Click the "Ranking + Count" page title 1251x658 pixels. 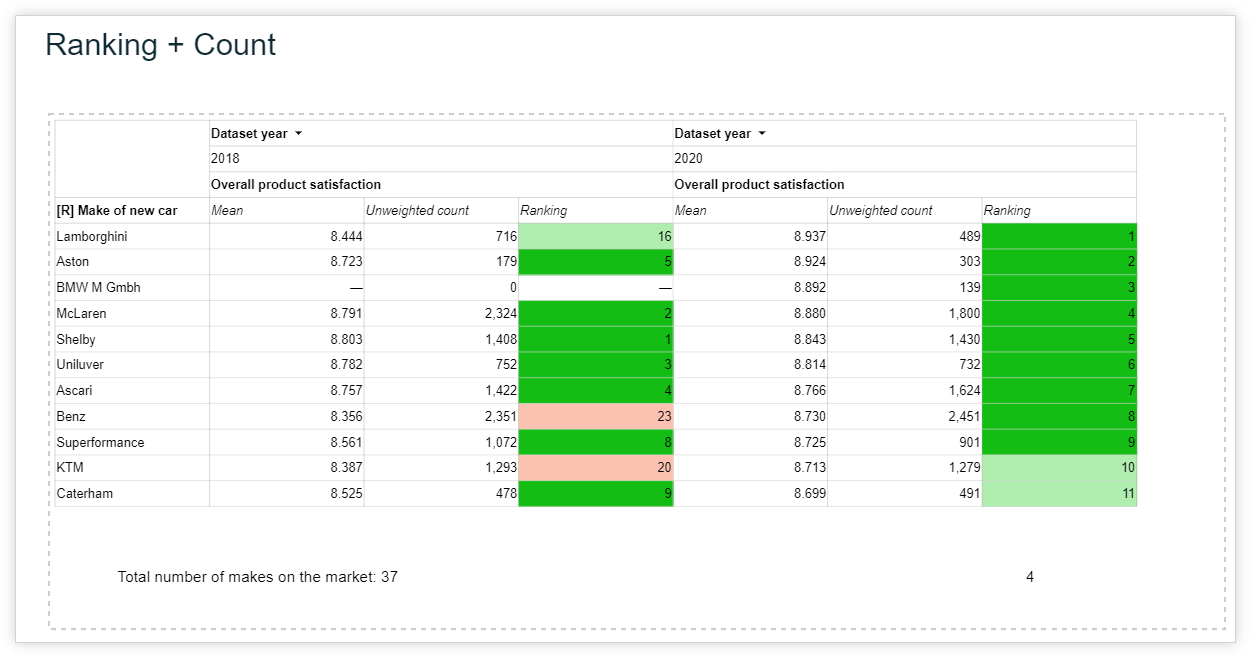pos(161,45)
